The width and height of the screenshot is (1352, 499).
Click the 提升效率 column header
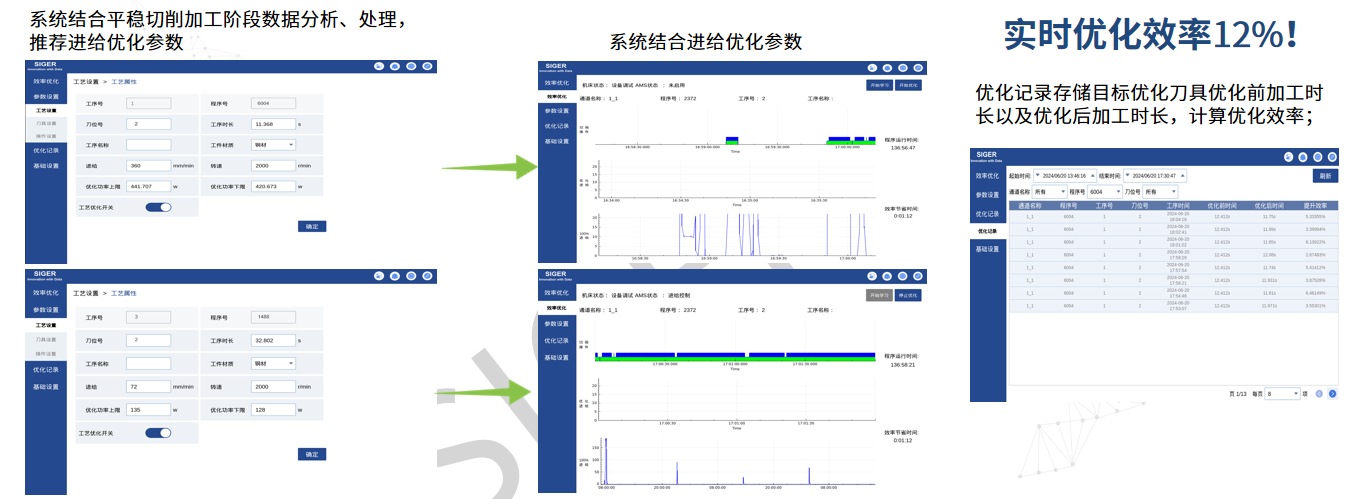pyautogui.click(x=1316, y=205)
